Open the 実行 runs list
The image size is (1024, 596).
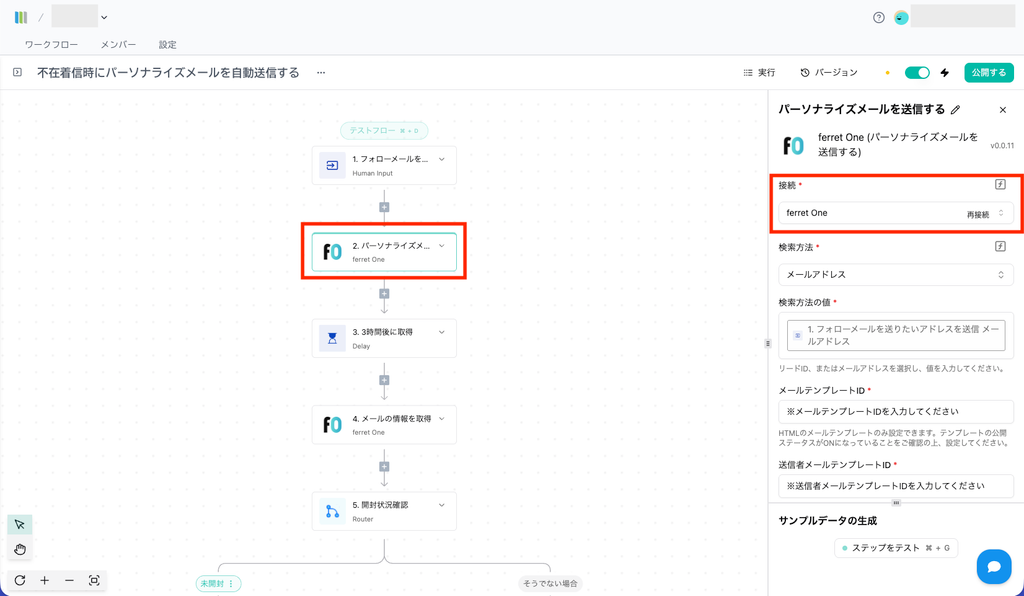(759, 72)
